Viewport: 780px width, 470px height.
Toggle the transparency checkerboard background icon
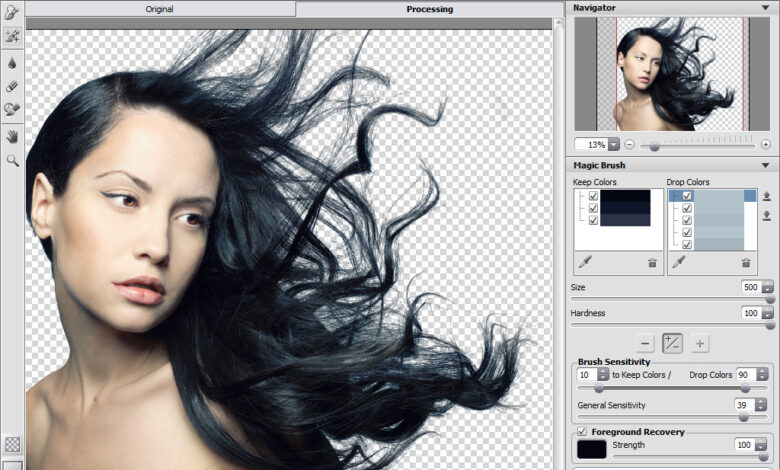(12, 443)
